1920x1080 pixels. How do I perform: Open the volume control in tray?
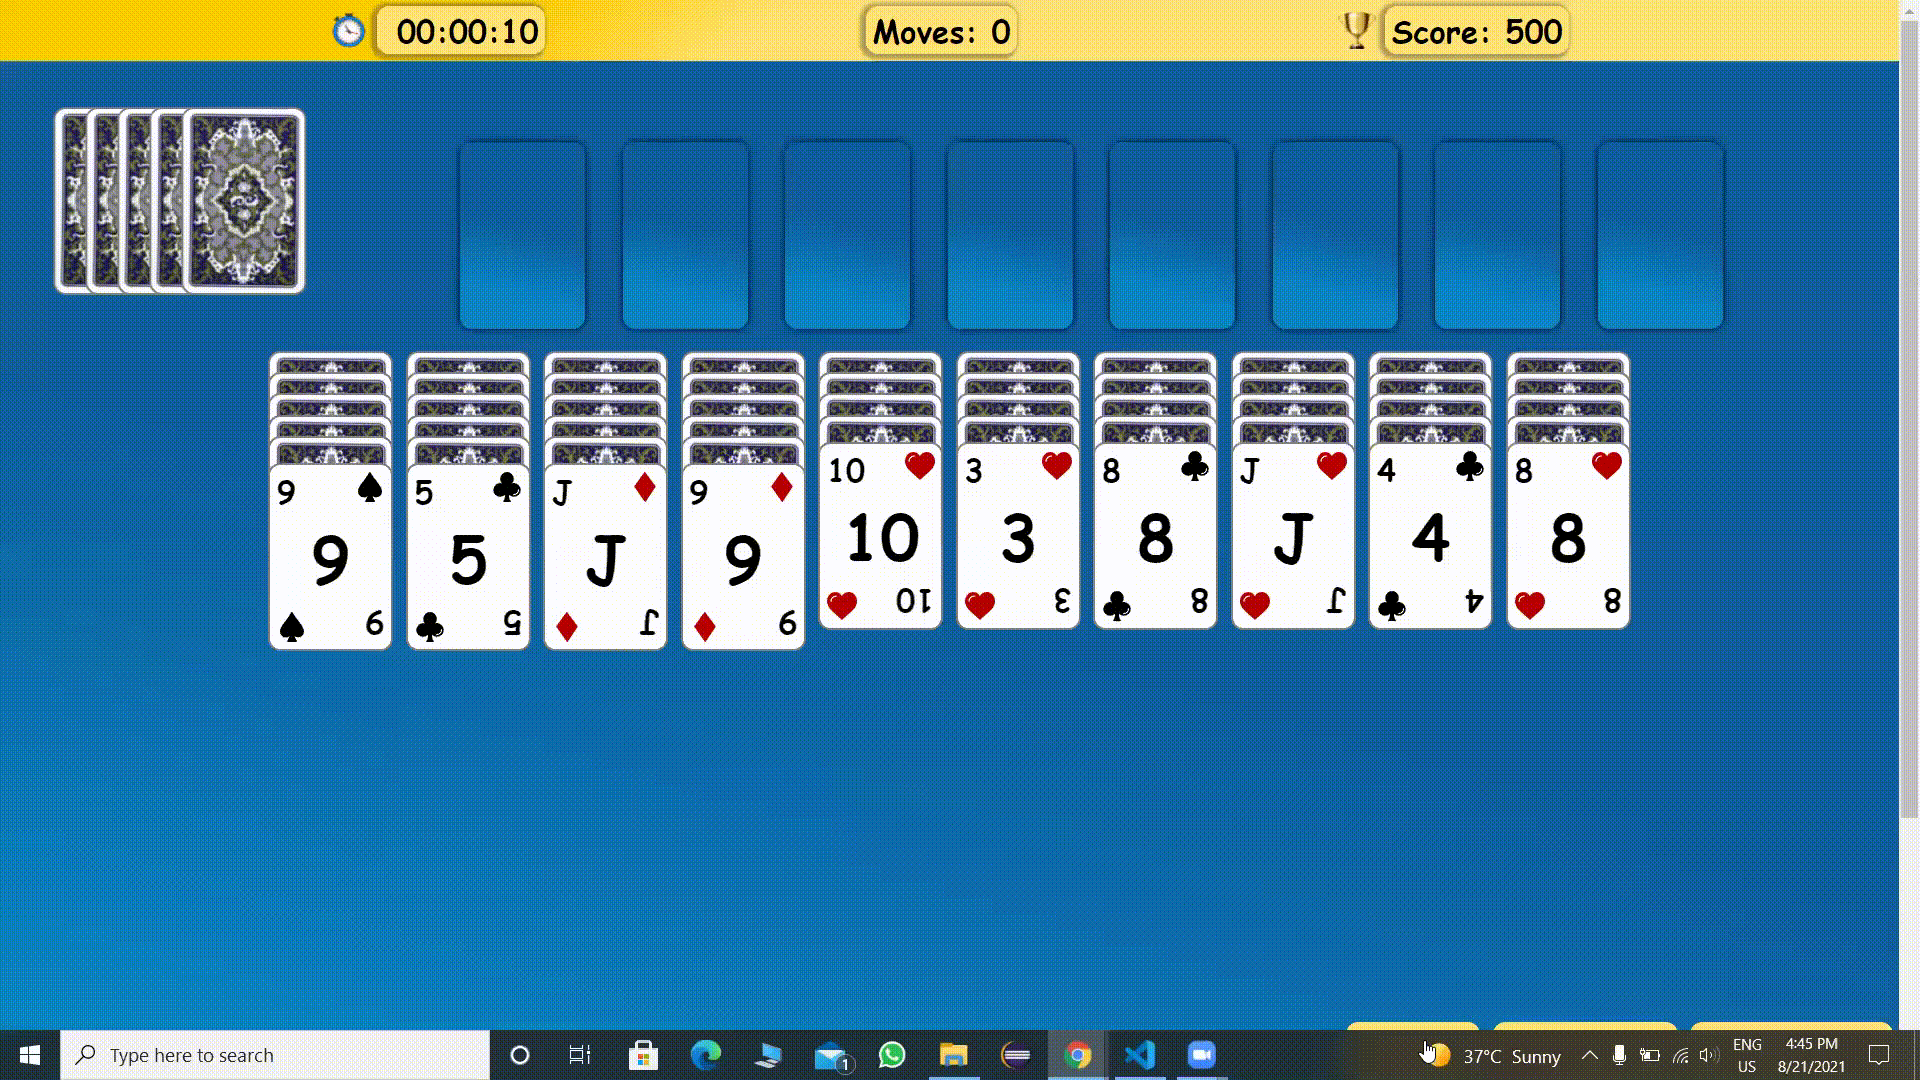(1709, 1055)
